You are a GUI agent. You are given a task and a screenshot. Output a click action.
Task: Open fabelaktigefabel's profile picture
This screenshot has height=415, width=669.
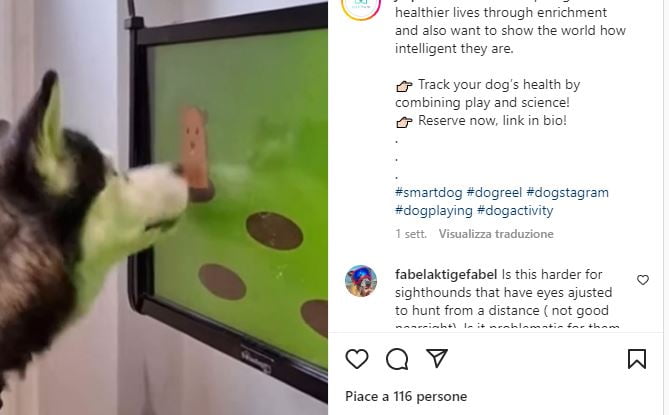(x=361, y=281)
